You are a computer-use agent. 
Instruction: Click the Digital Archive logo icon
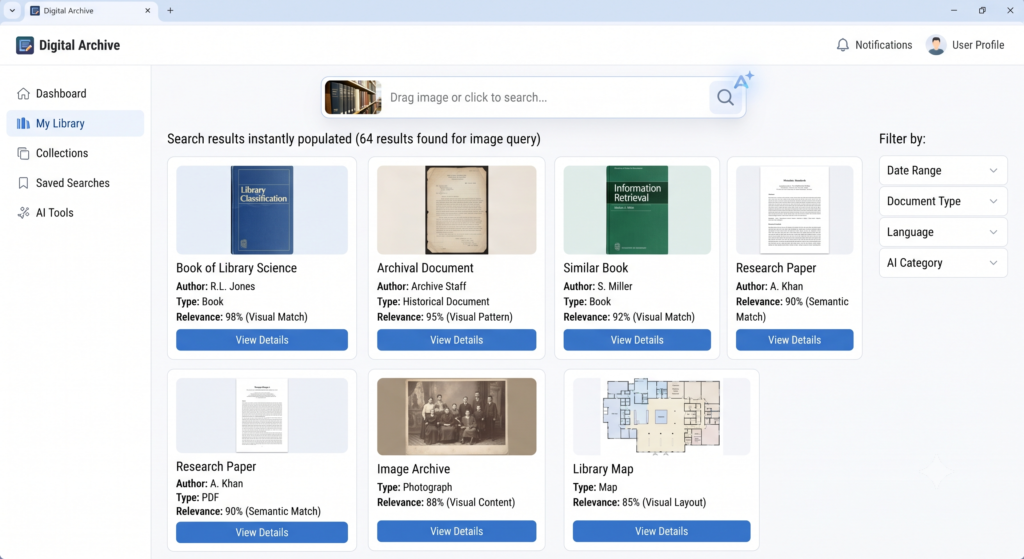(x=25, y=45)
